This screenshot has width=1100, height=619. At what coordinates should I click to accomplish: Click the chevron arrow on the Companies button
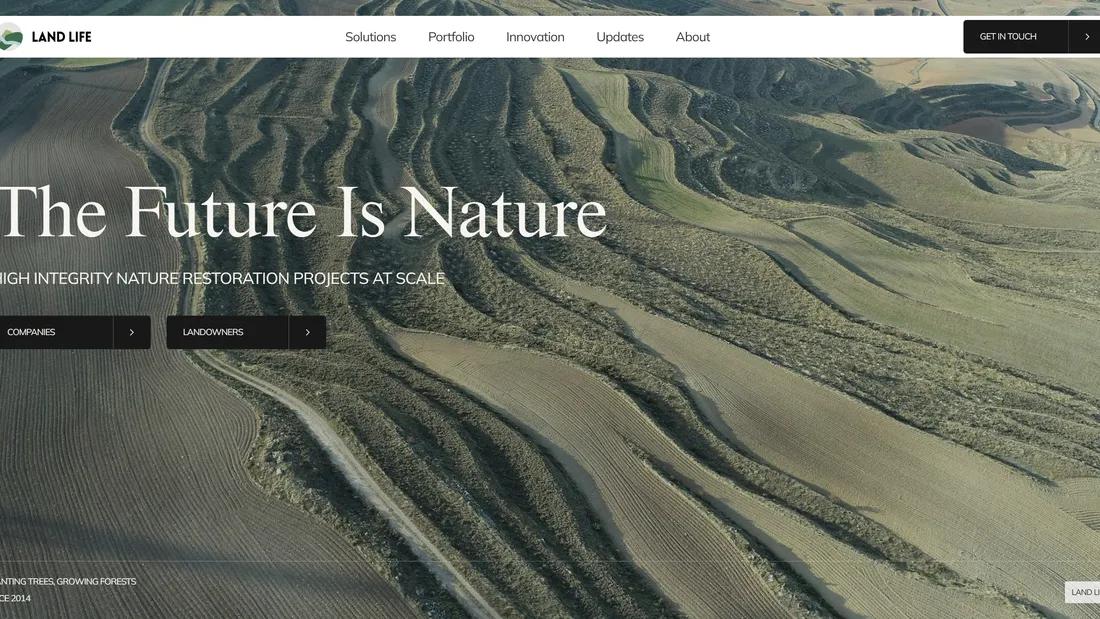pyautogui.click(x=132, y=332)
